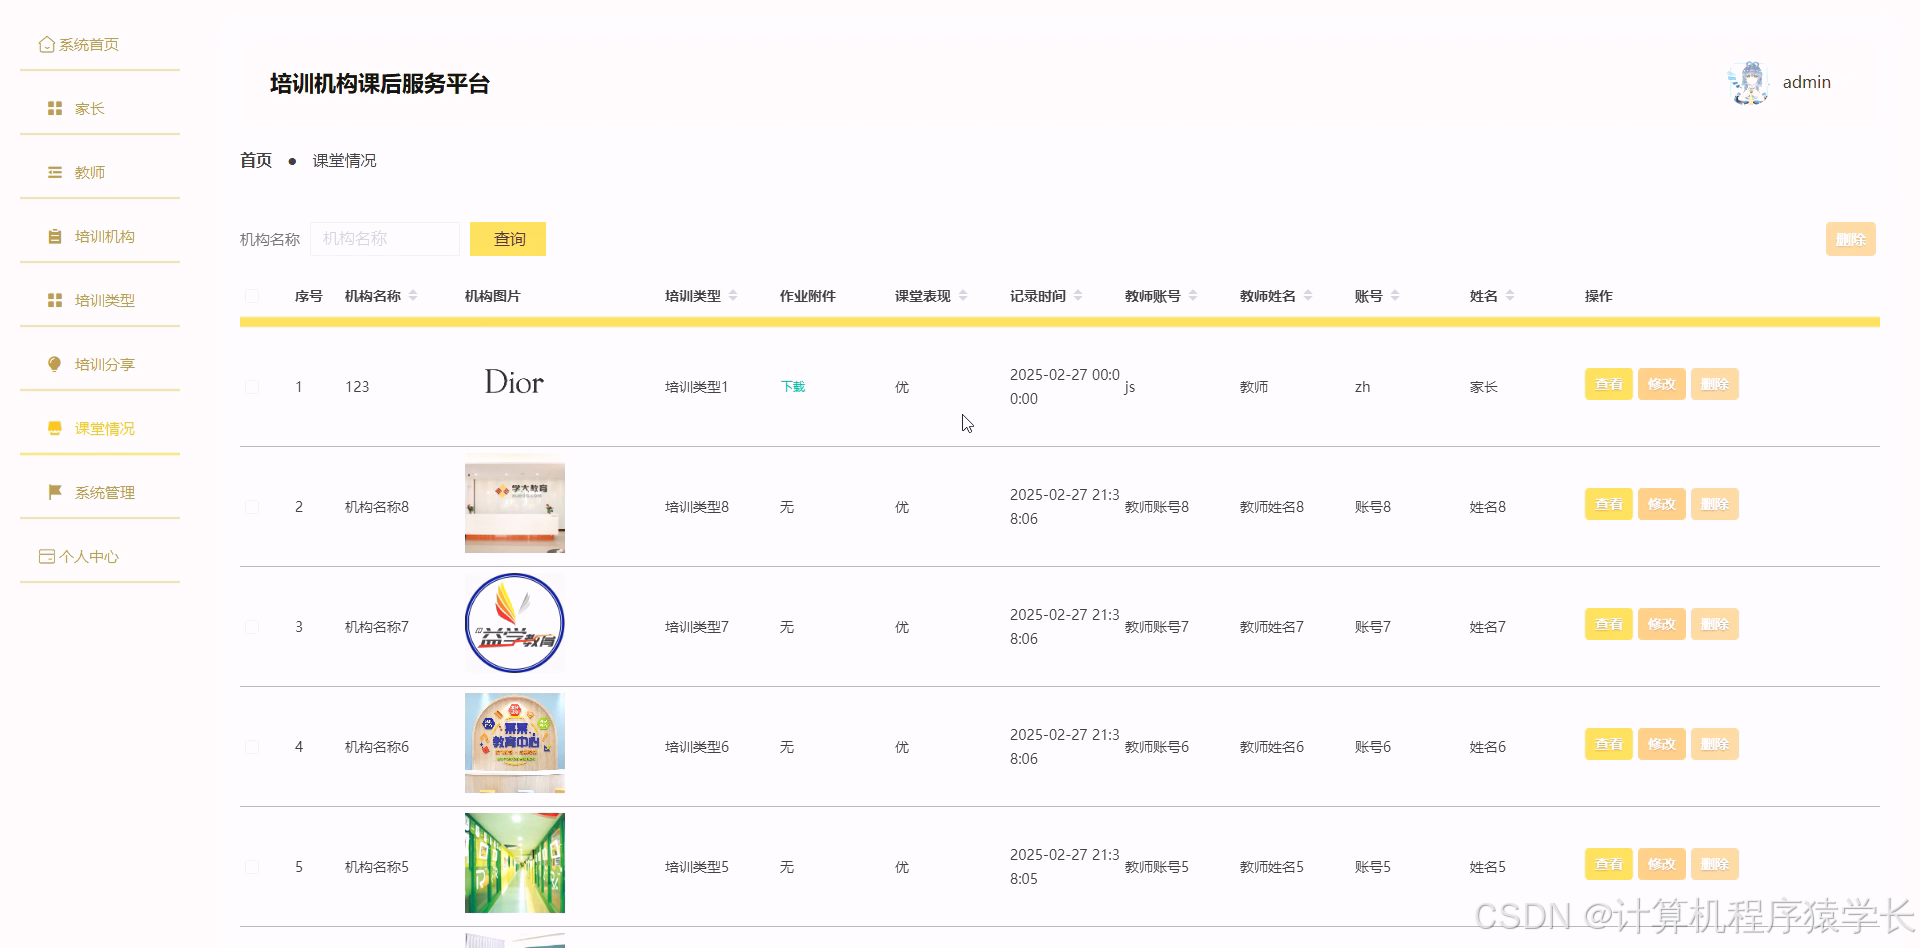Click 查看 for the 机构名称5 row
Viewport: 1920px width, 948px height.
tap(1609, 864)
